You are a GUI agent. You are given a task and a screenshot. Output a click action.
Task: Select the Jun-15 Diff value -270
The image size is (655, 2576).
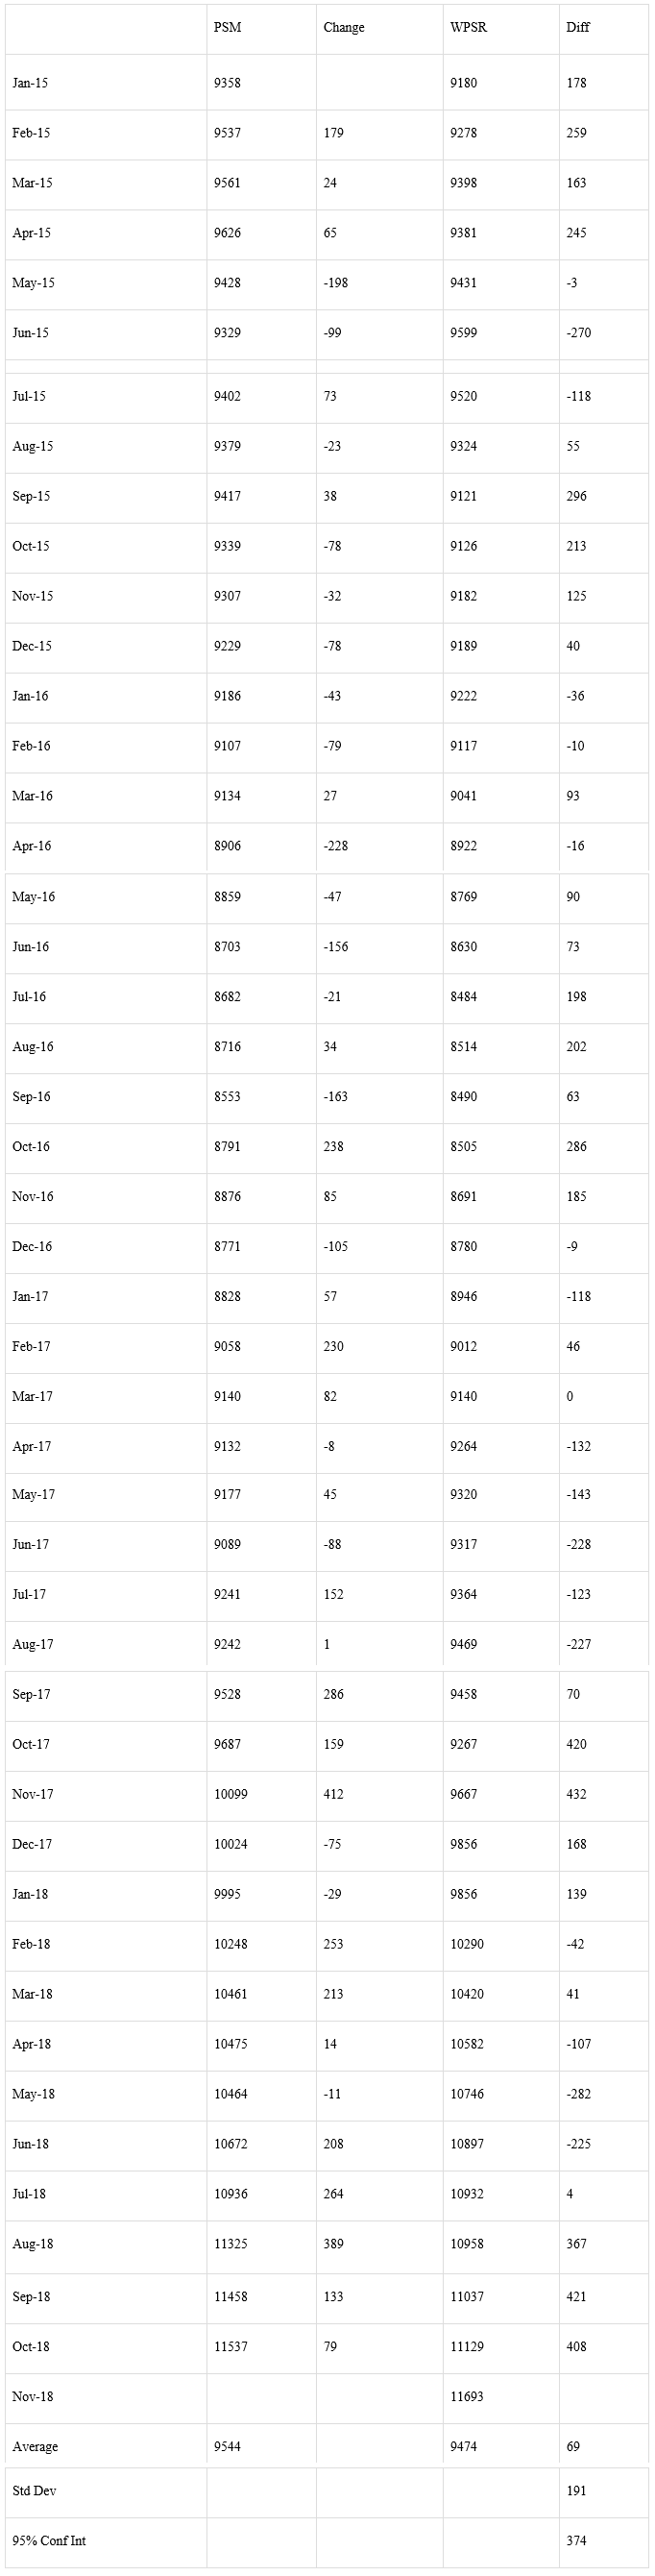point(578,333)
